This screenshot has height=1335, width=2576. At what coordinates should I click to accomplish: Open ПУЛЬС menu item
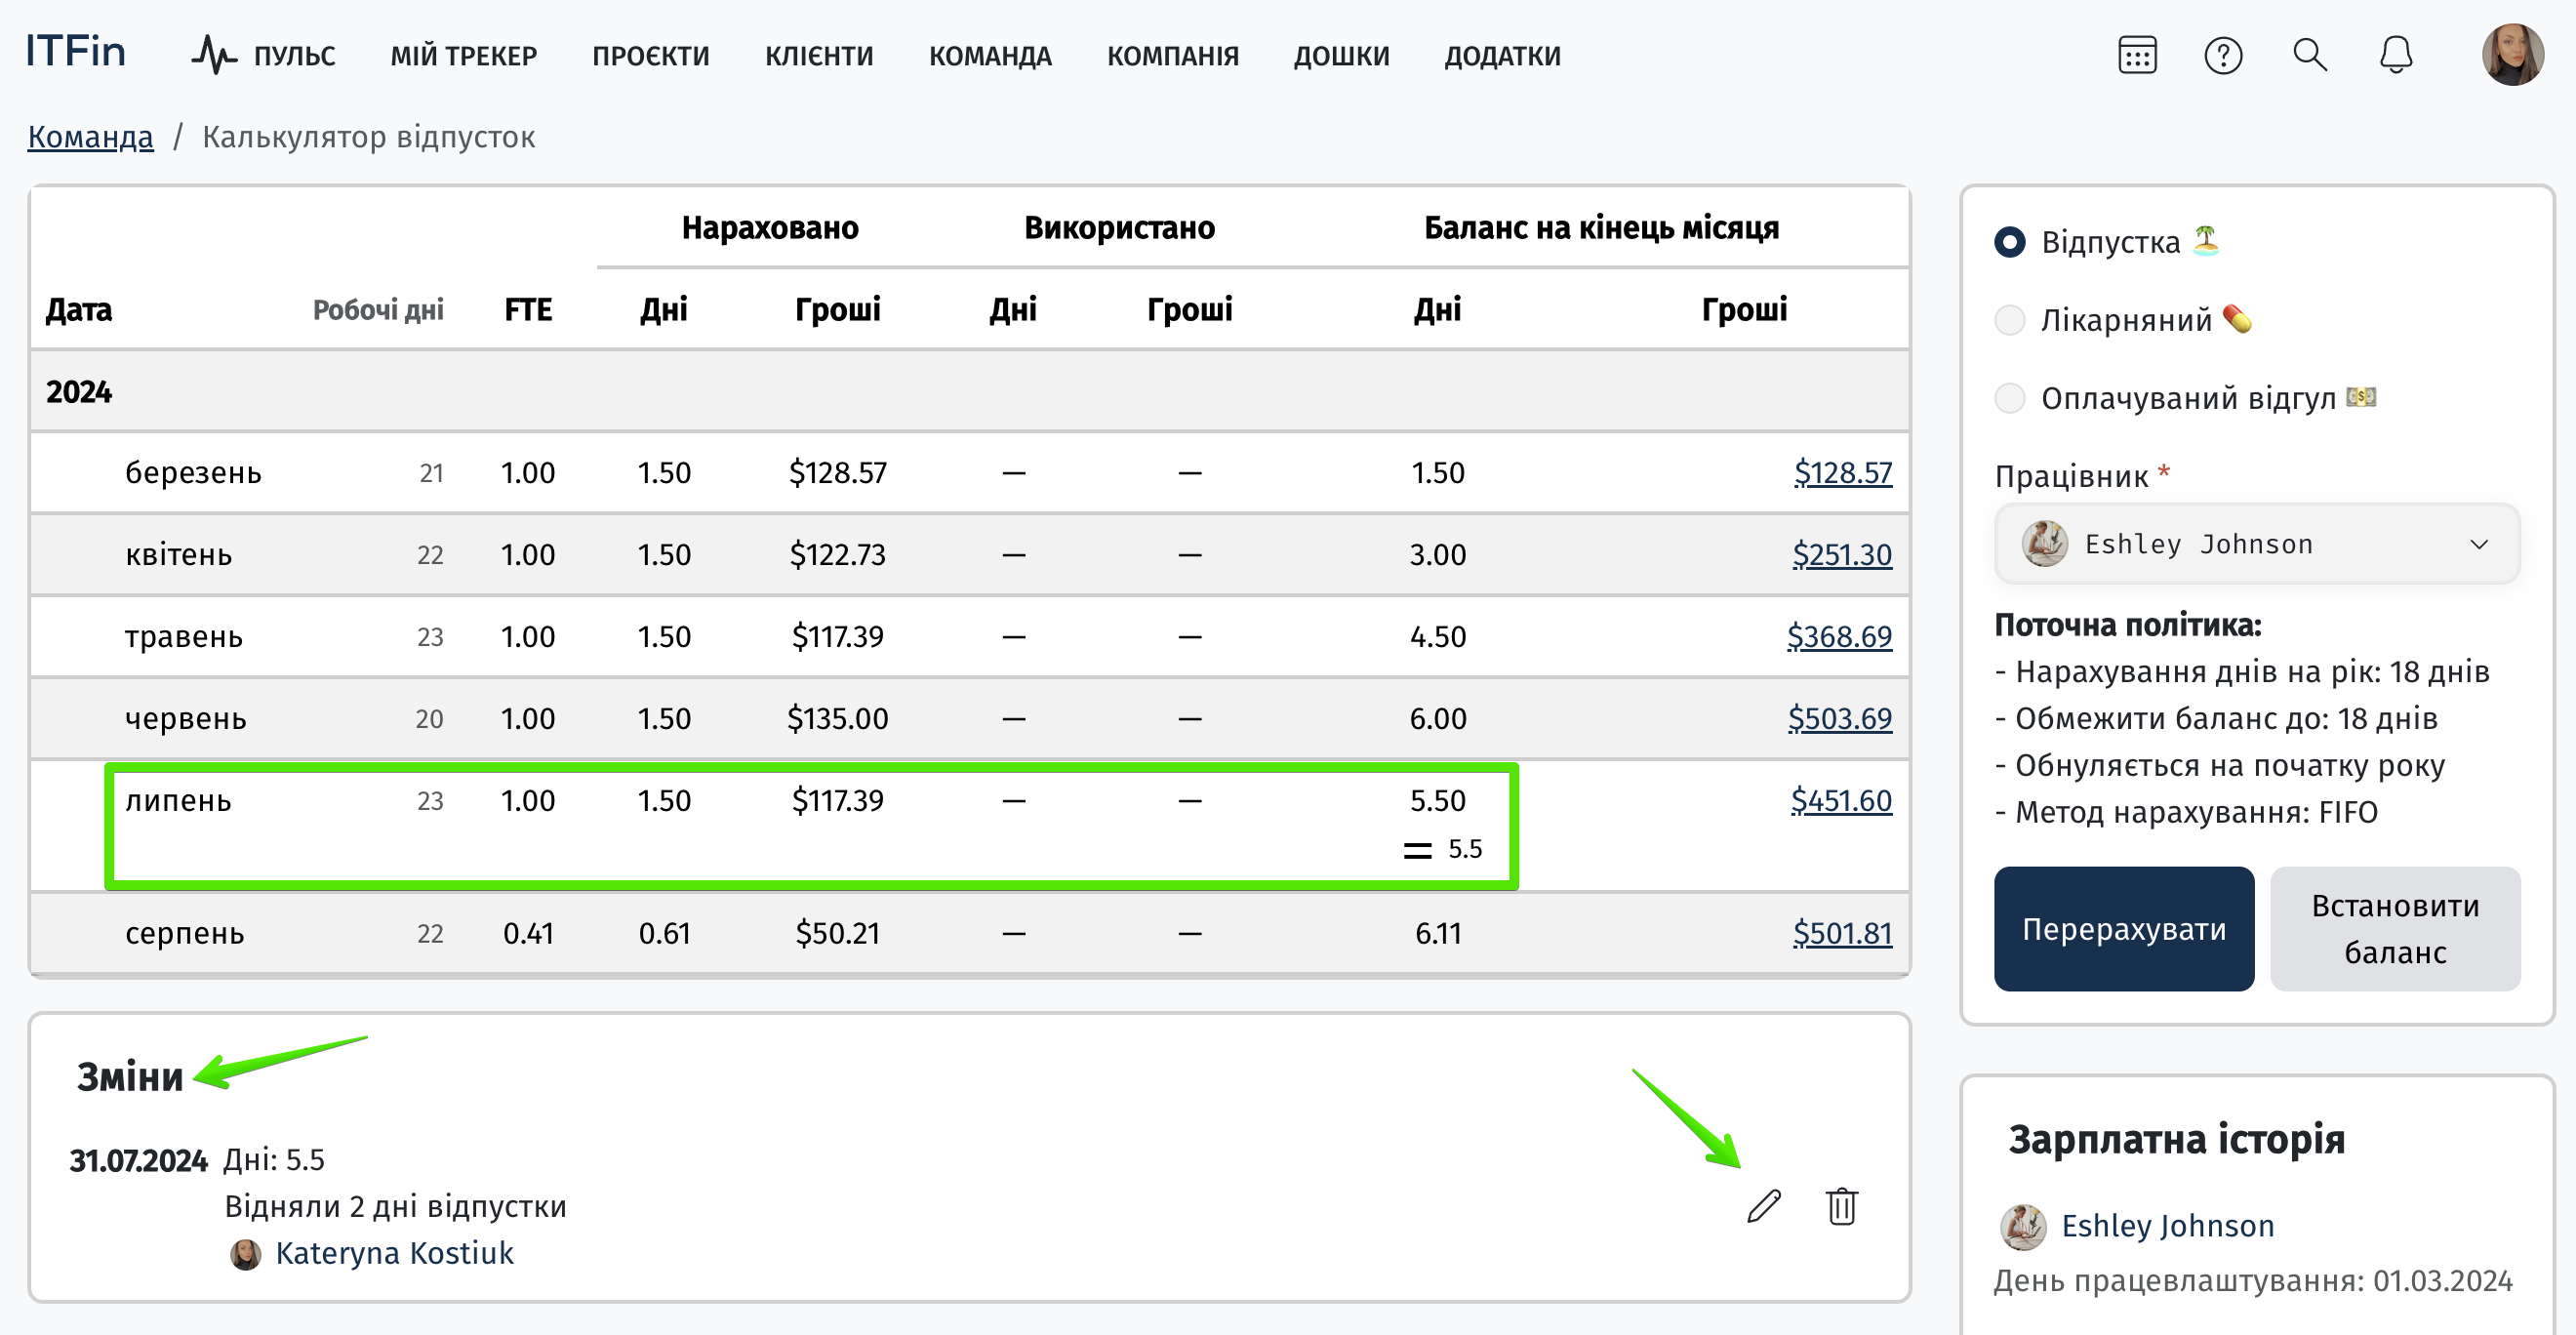coord(294,56)
